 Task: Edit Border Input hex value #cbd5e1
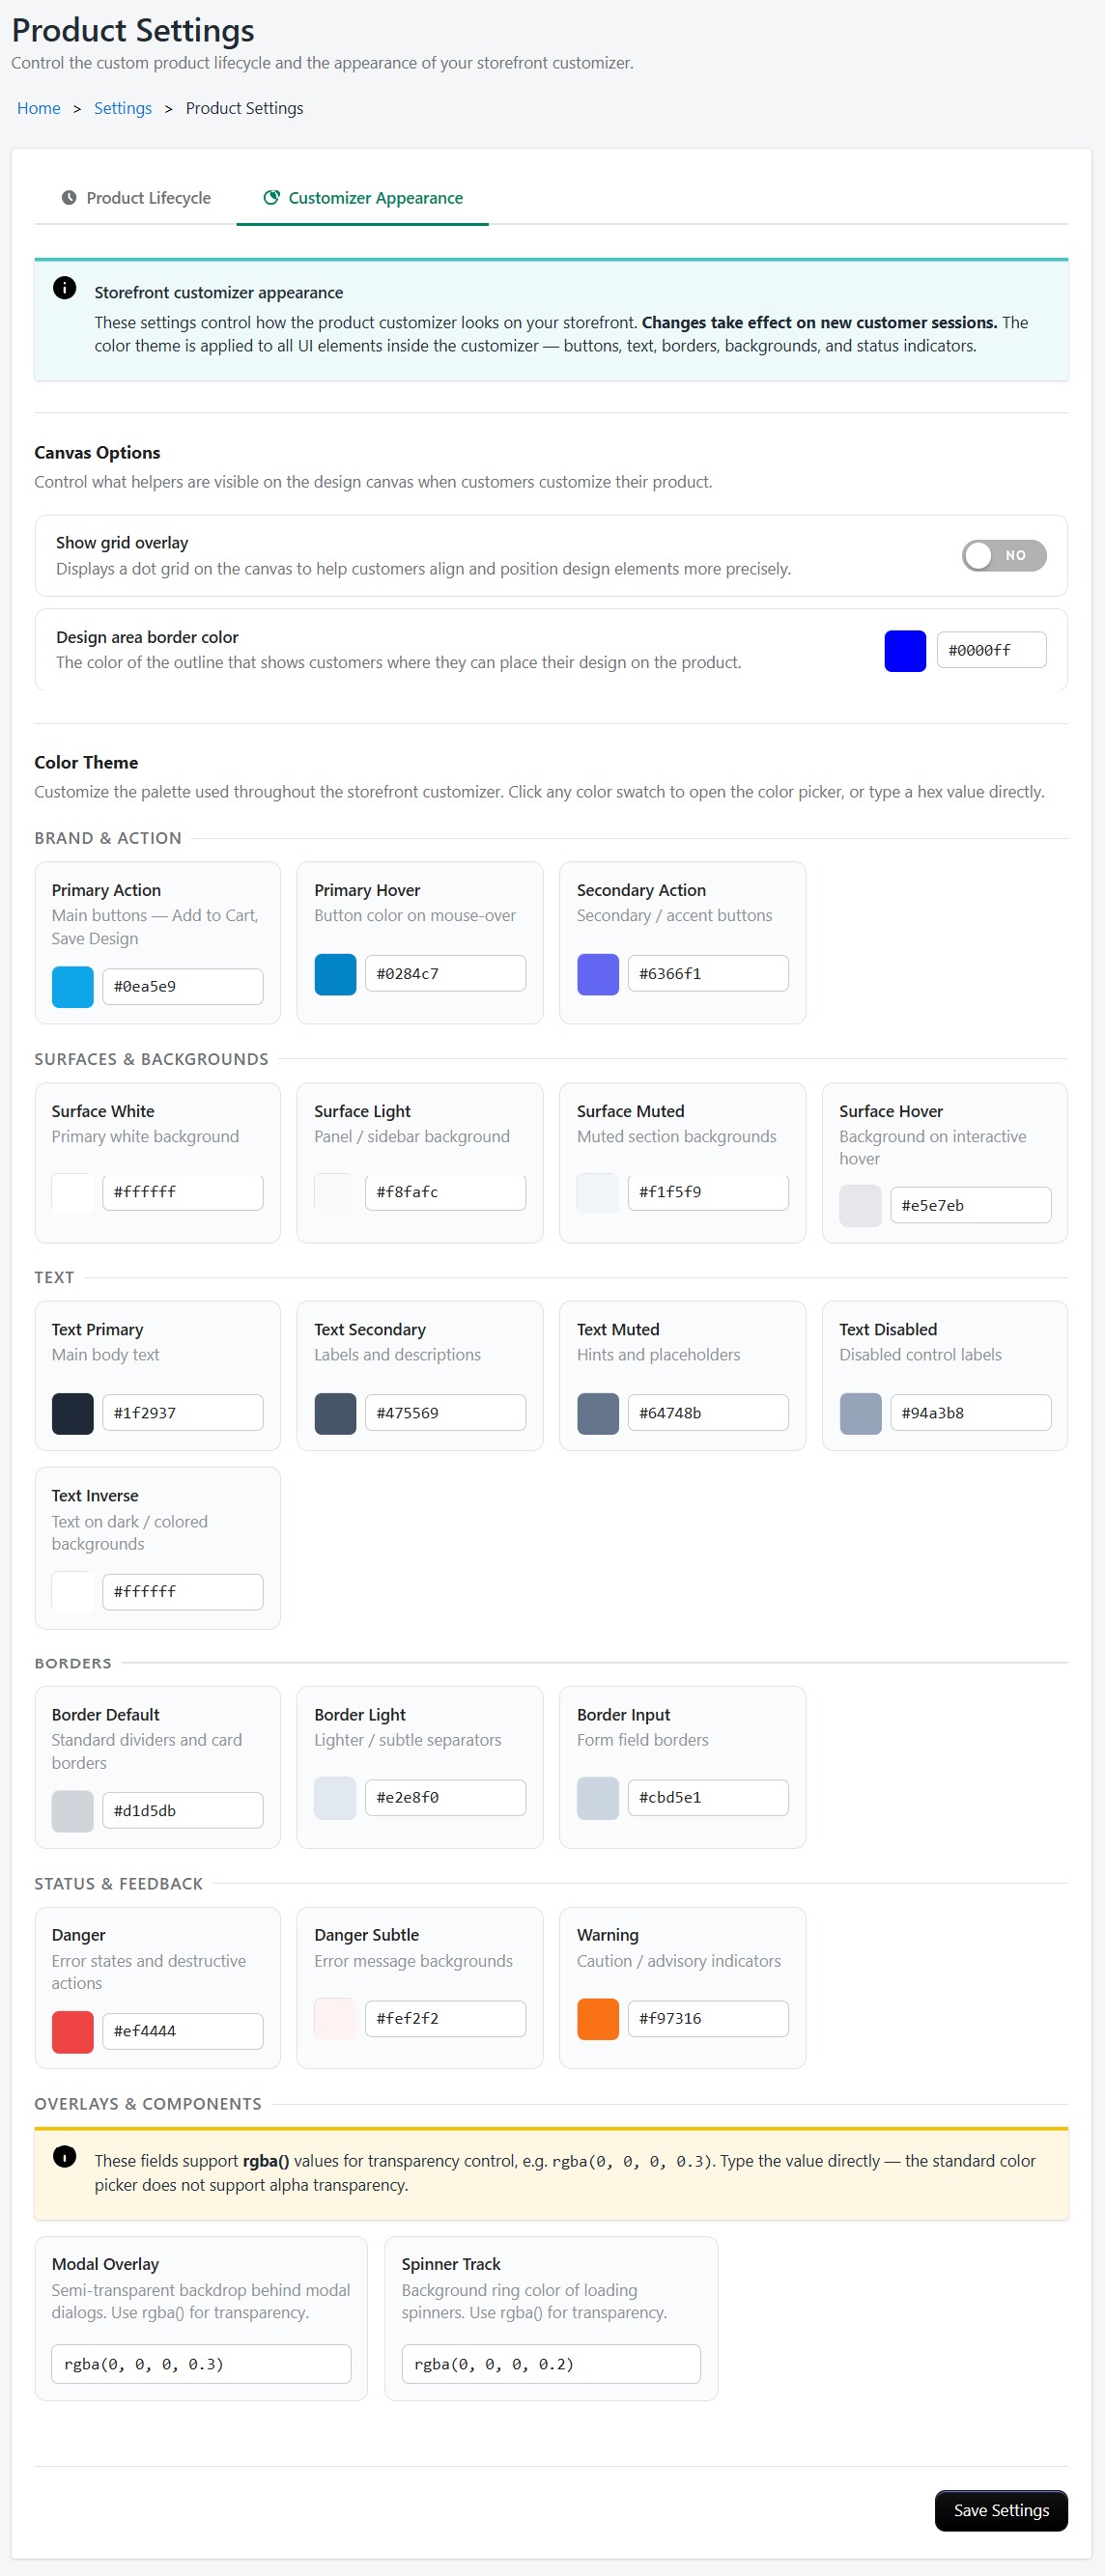(x=708, y=1798)
